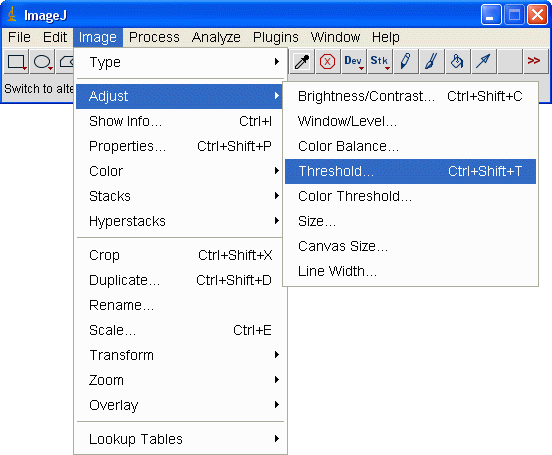Pick the Color Picker eyedropper tool
This screenshot has width=552, height=455.
point(302,62)
